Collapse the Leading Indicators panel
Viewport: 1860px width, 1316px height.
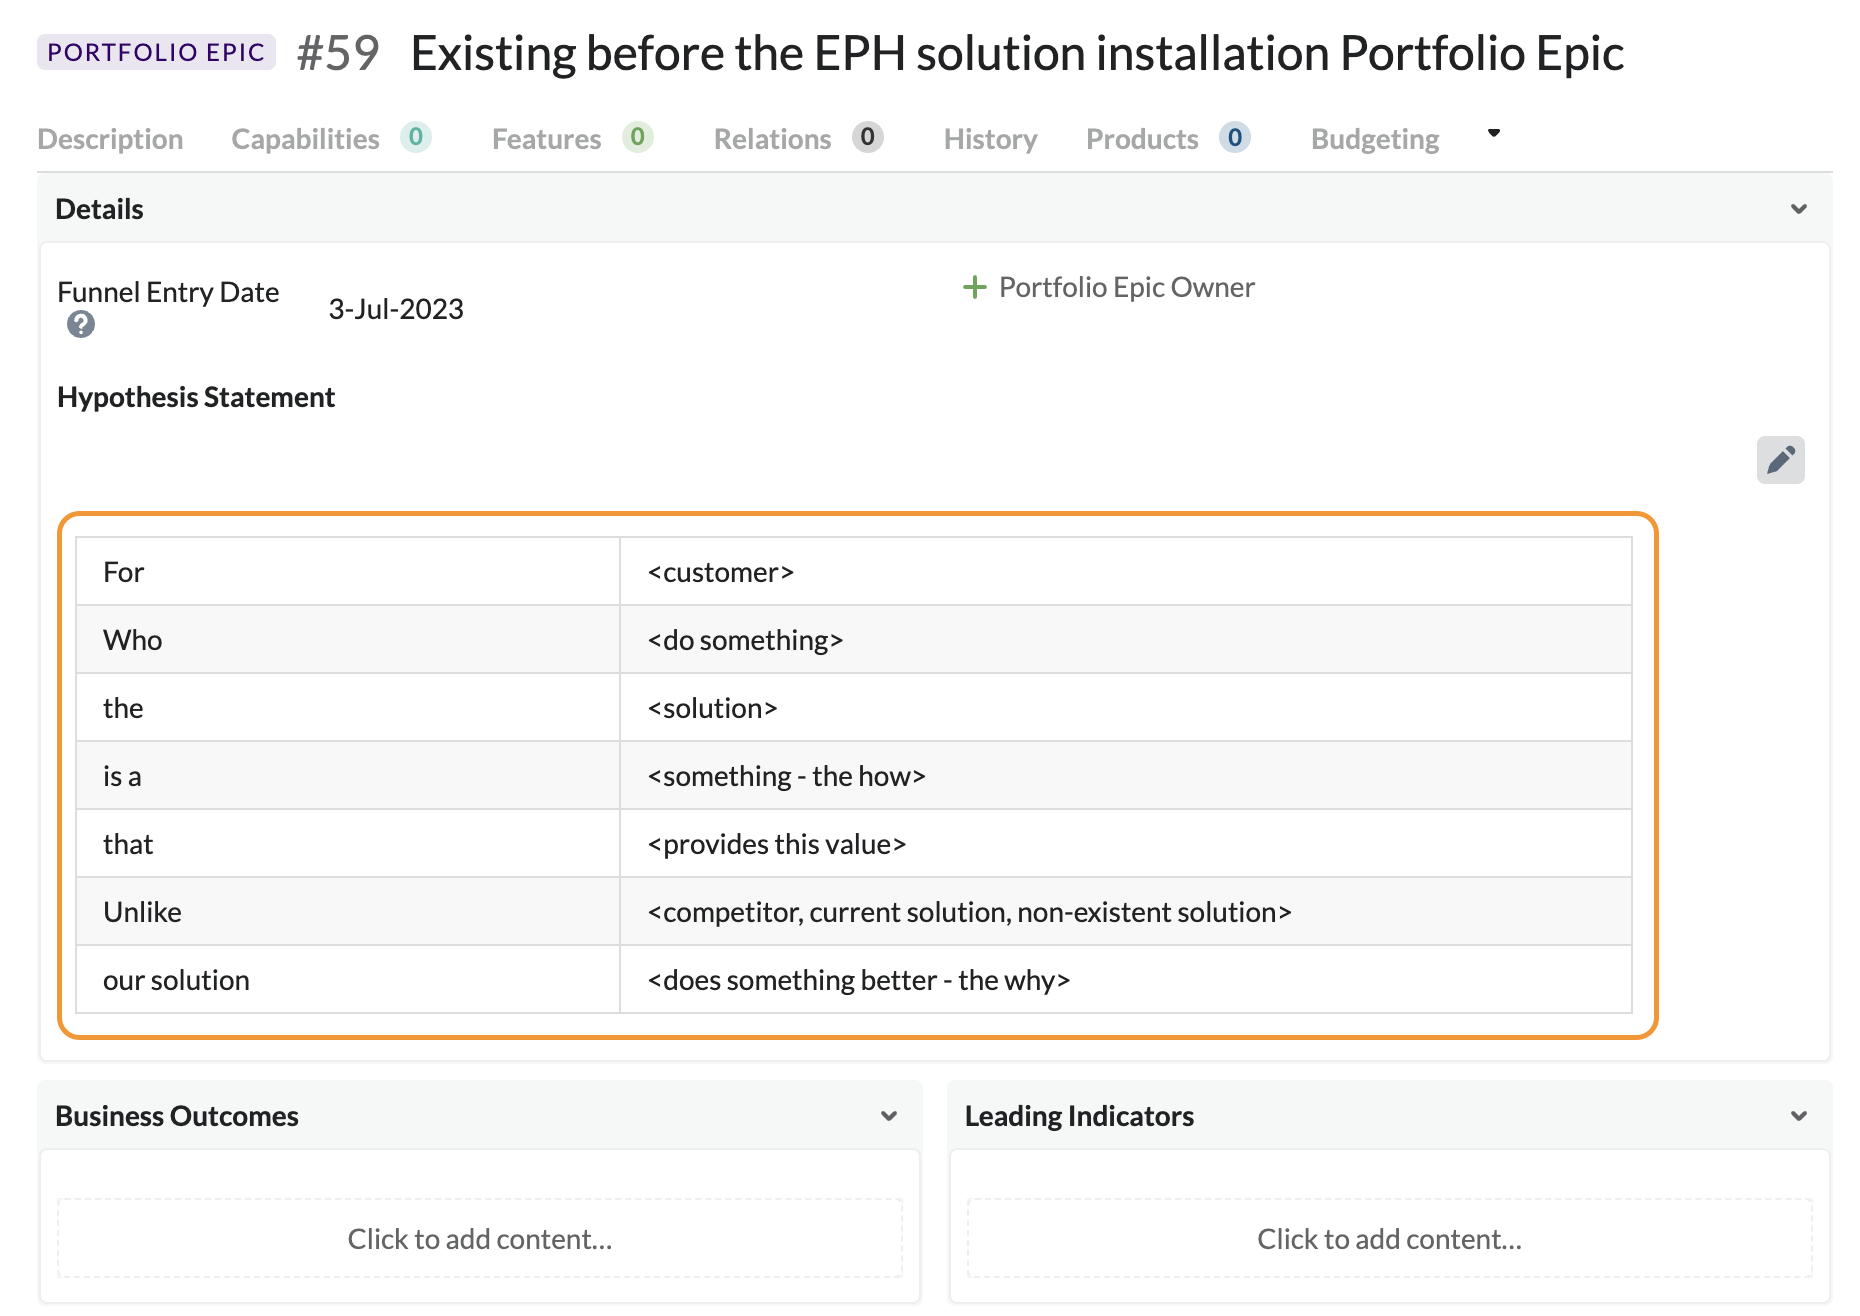1798,1116
